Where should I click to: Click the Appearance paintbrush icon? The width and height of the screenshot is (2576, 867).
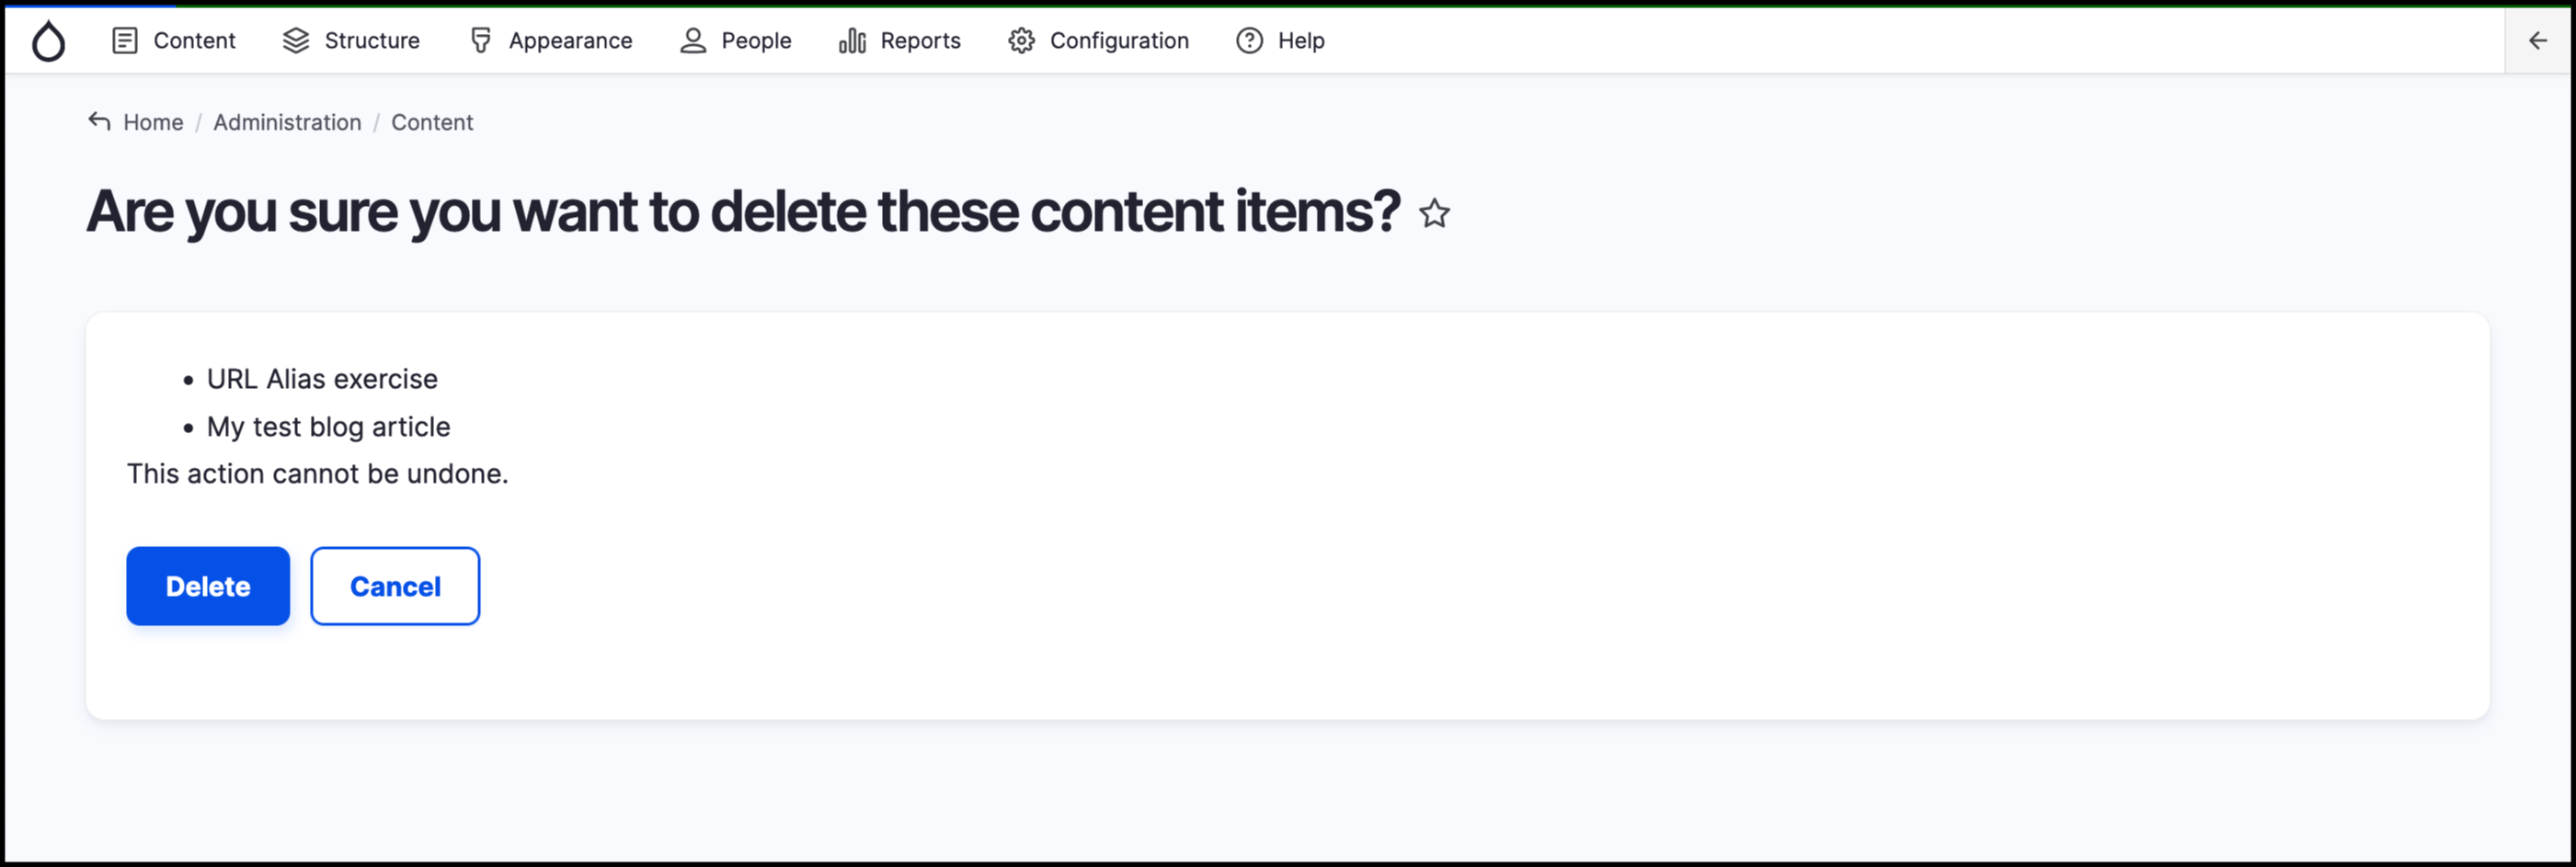pos(481,41)
